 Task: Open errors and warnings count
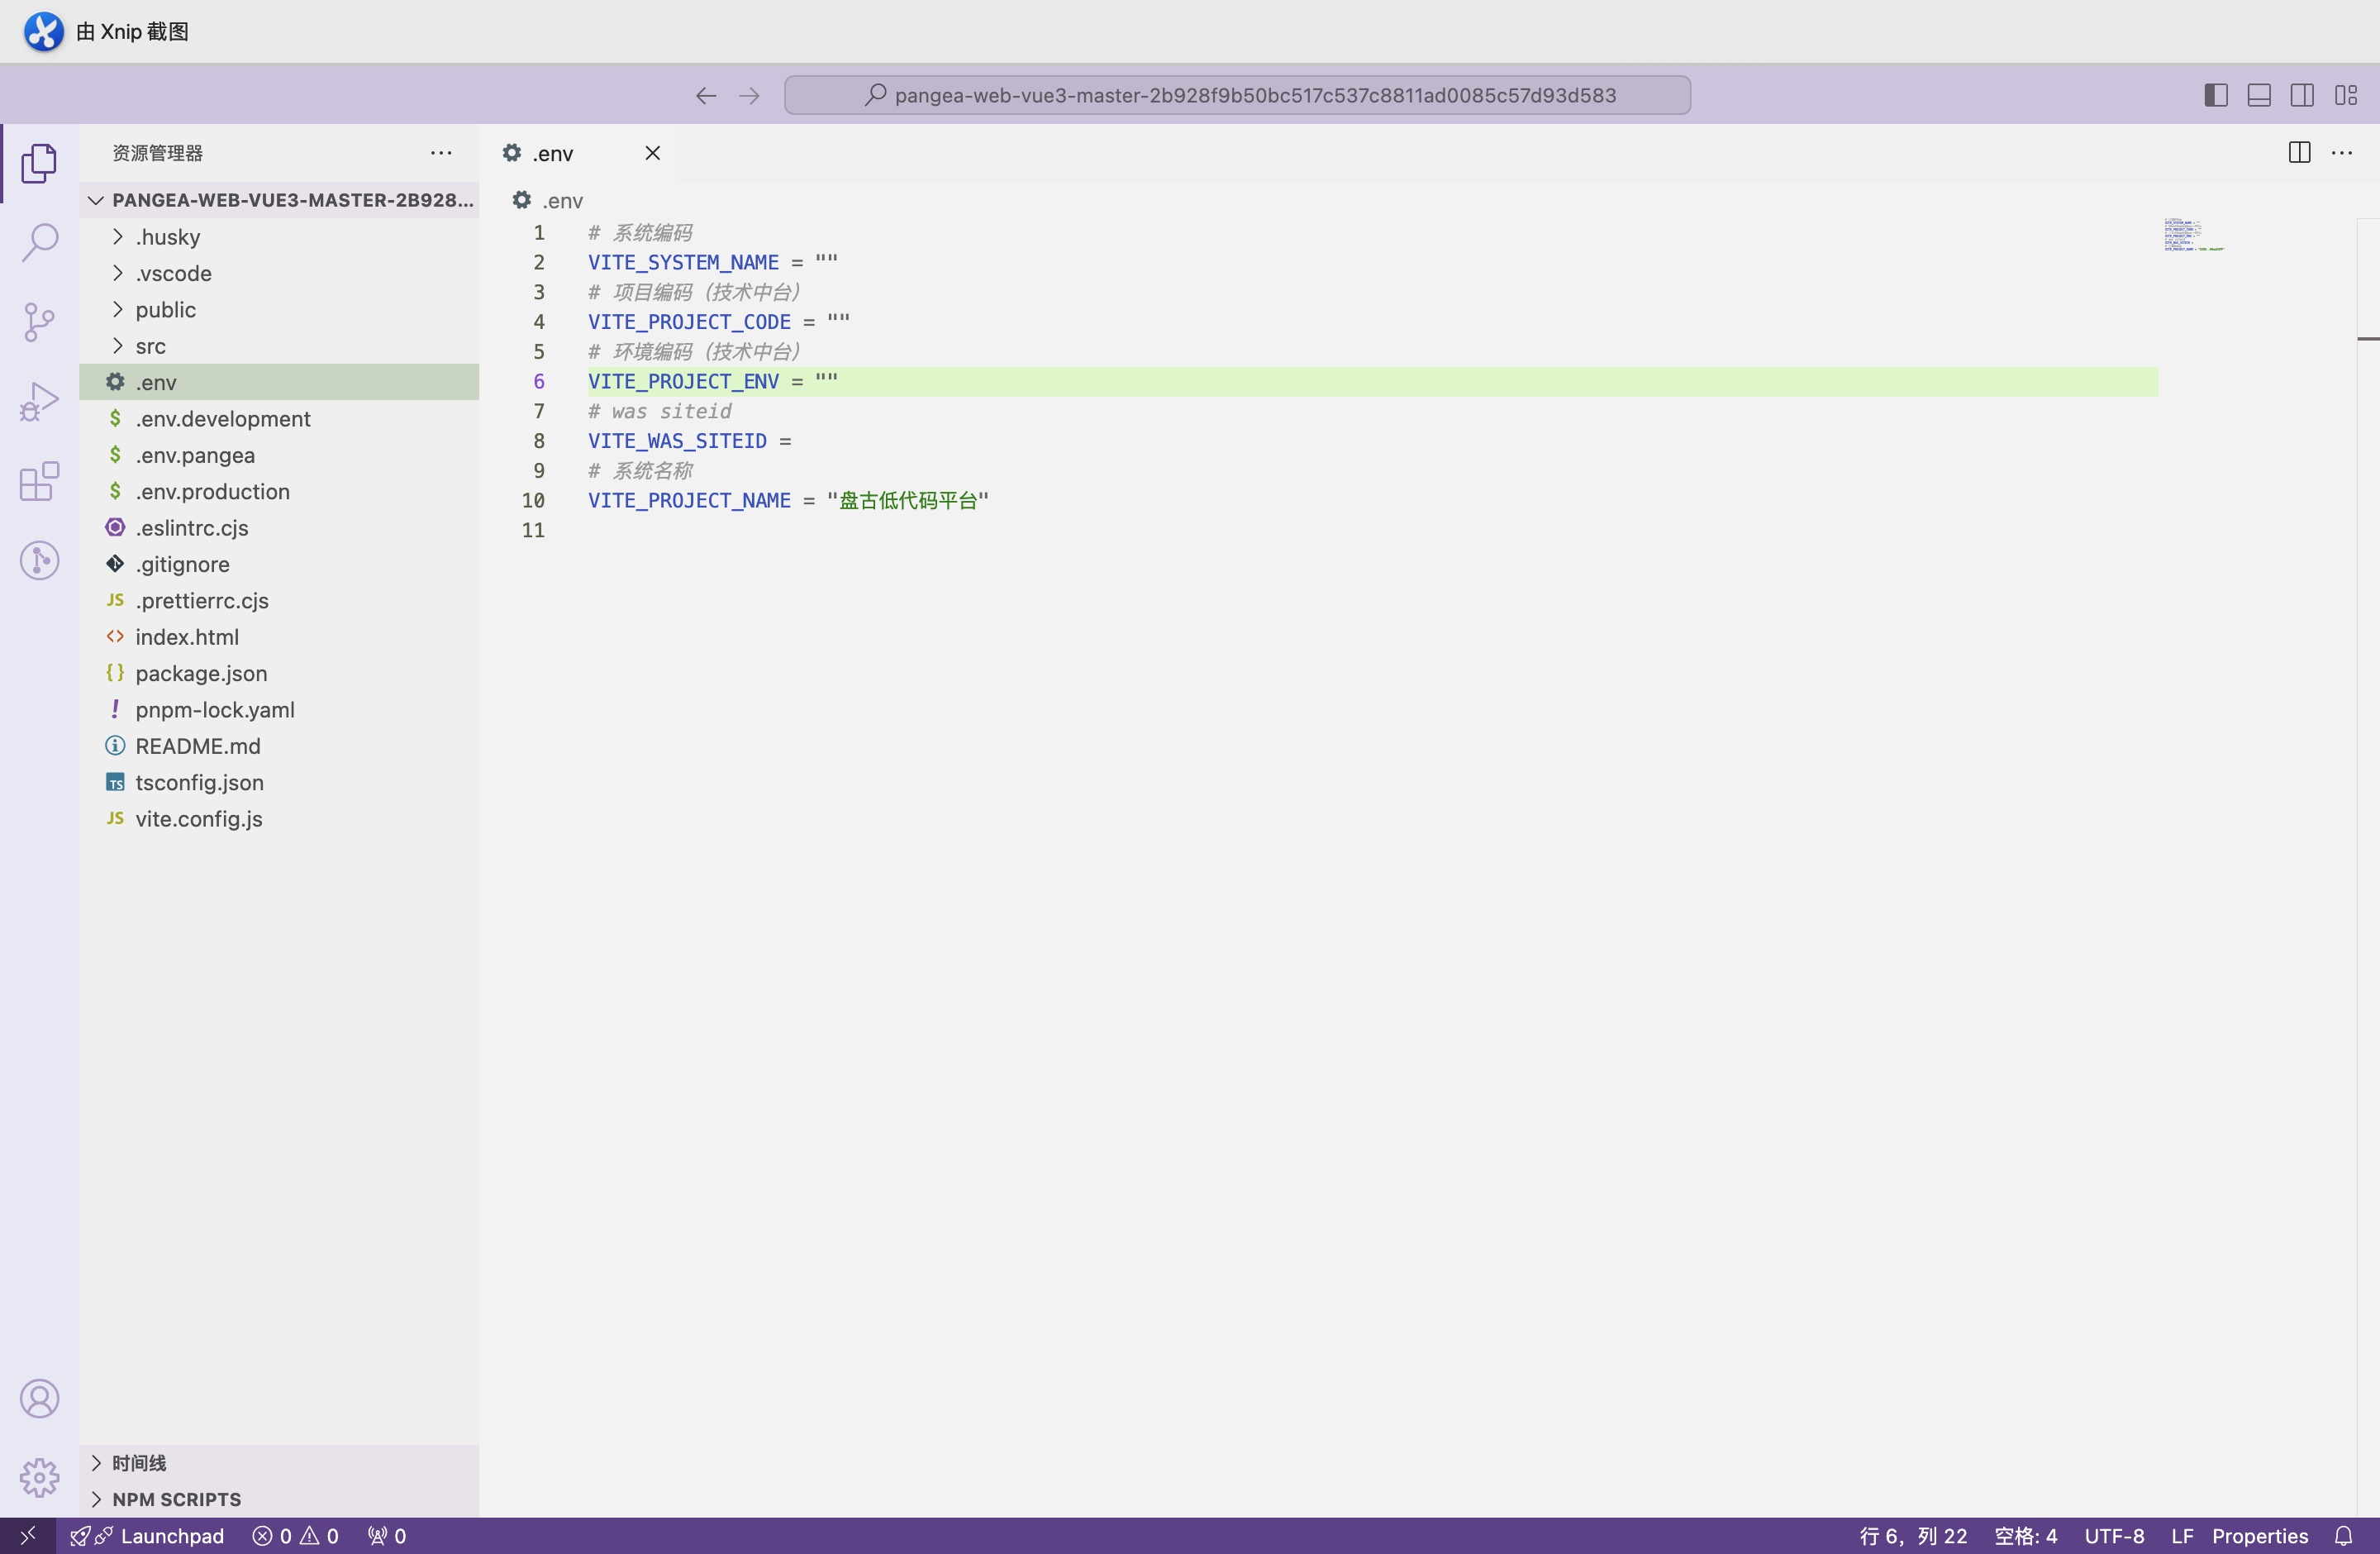(x=296, y=1536)
